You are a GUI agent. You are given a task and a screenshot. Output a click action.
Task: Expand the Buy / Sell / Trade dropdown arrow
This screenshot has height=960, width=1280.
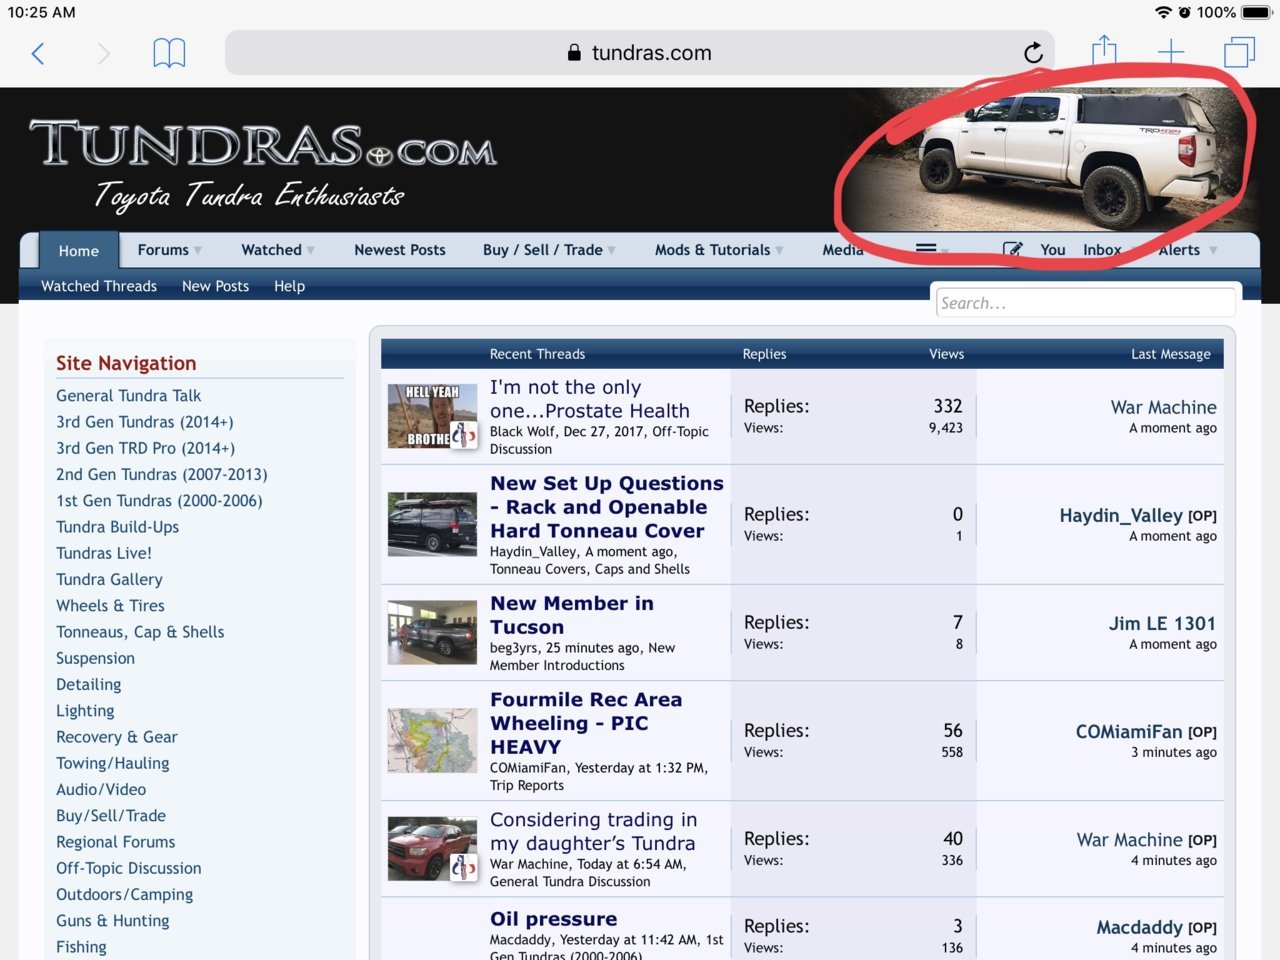pos(611,251)
